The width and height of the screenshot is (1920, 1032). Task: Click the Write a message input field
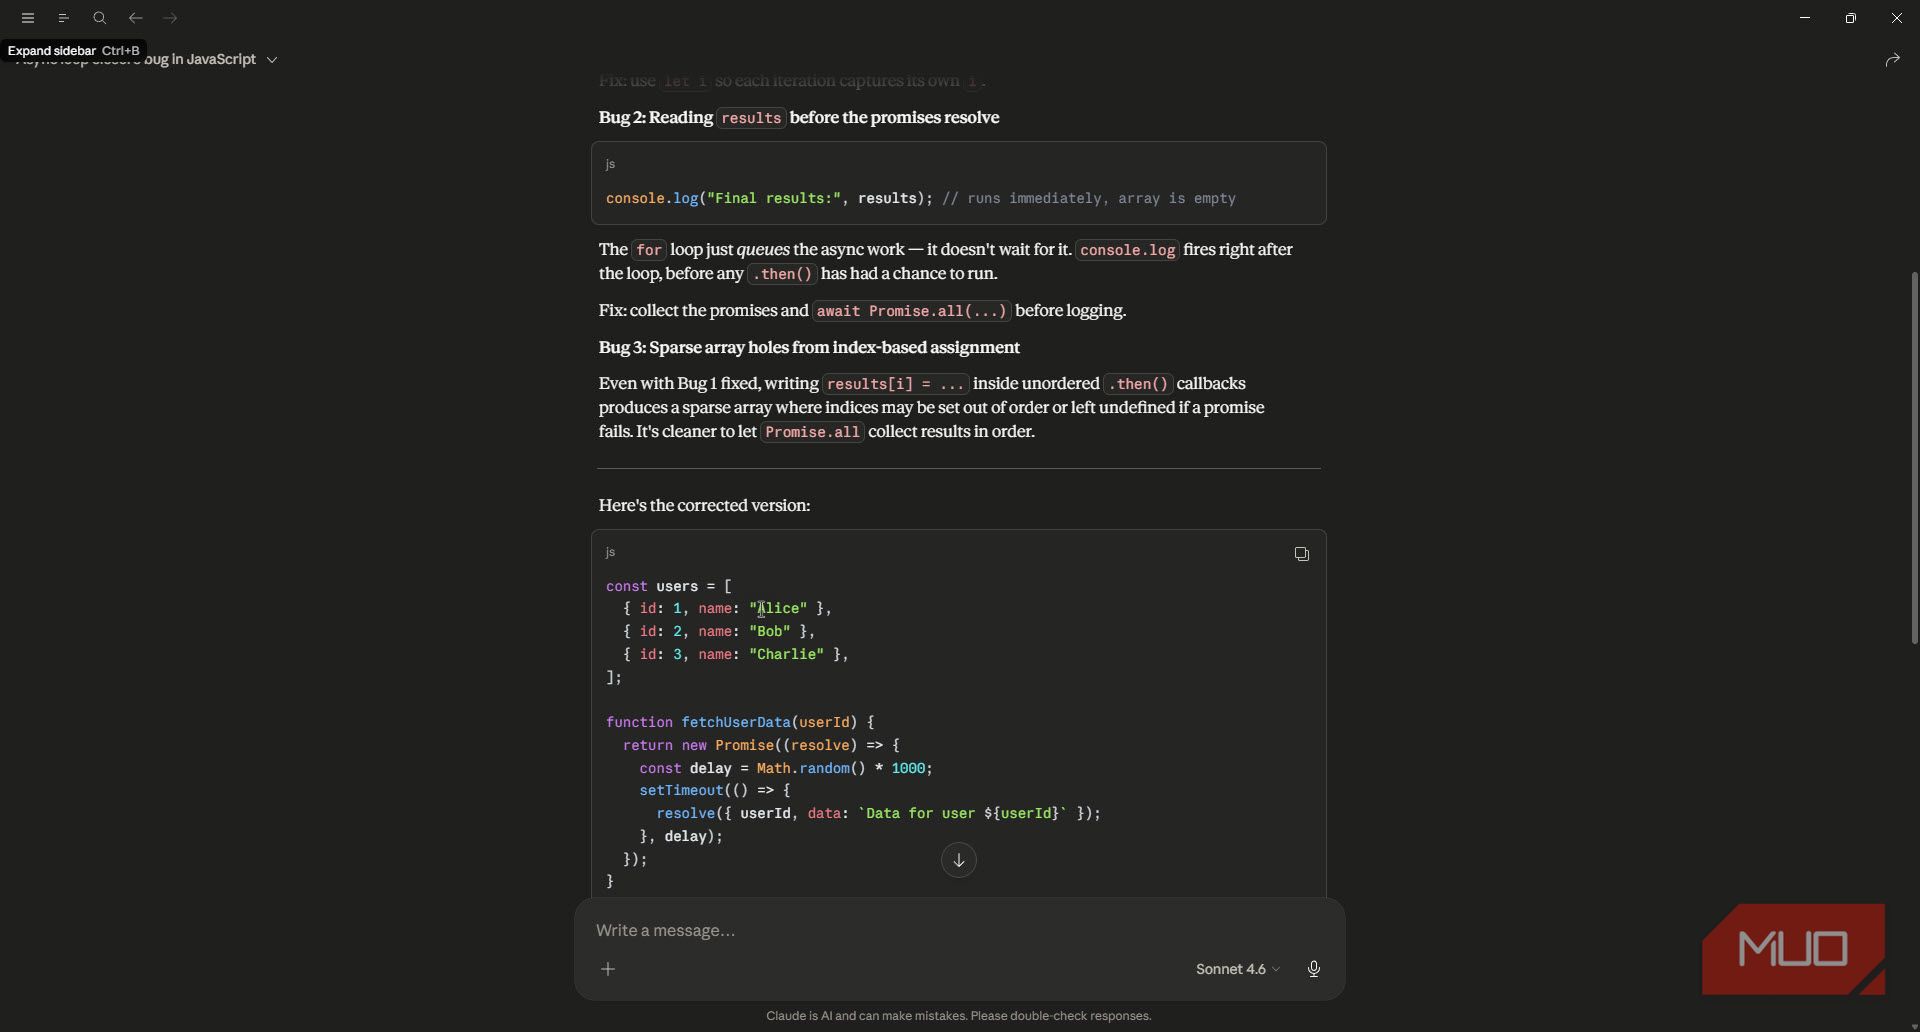coord(958,930)
